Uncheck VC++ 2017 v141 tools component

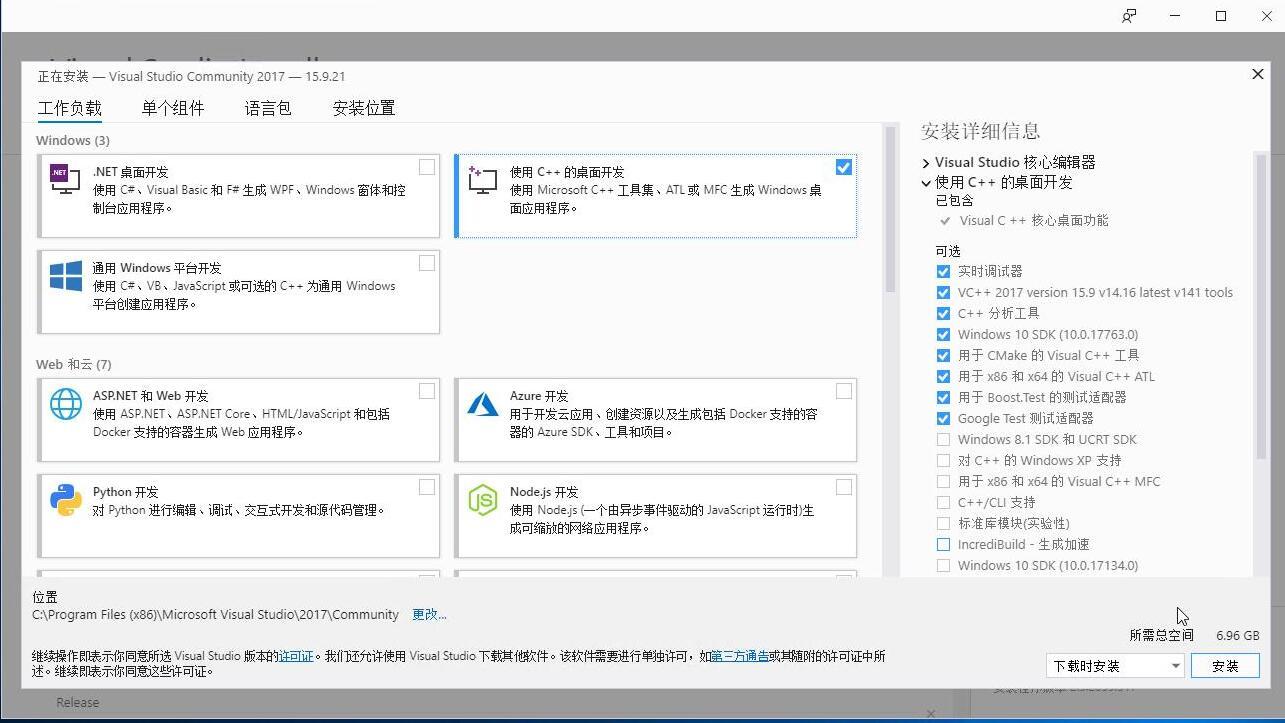point(943,292)
